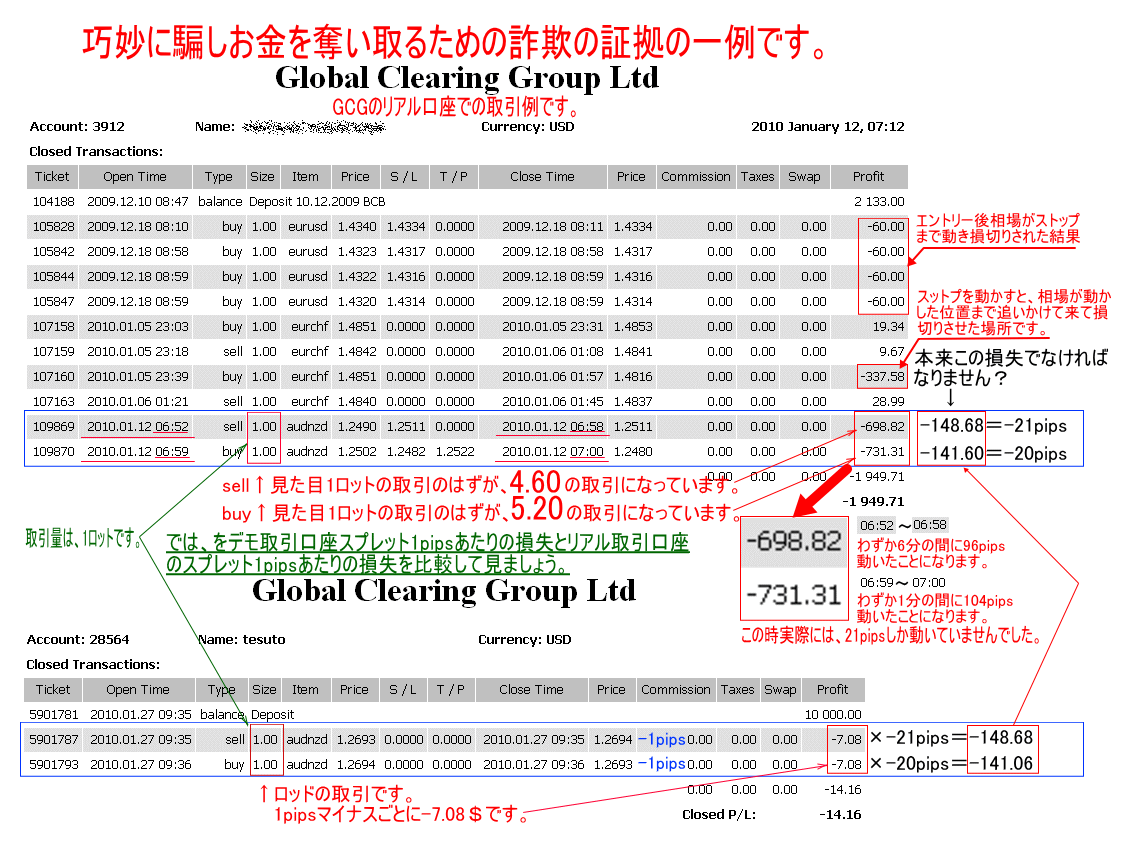This screenshot has height=846, width=1124.
Task: Select ticket number 107159
Action: 54,352
